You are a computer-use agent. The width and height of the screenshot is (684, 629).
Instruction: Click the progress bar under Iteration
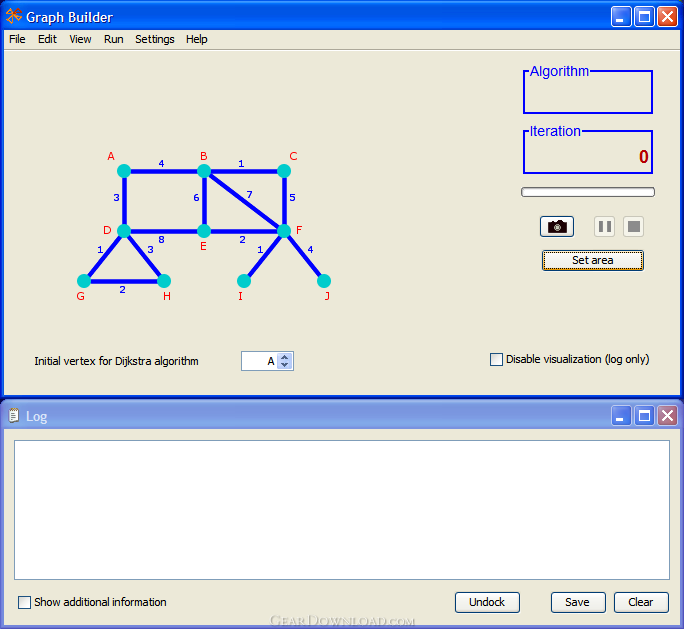pos(588,192)
